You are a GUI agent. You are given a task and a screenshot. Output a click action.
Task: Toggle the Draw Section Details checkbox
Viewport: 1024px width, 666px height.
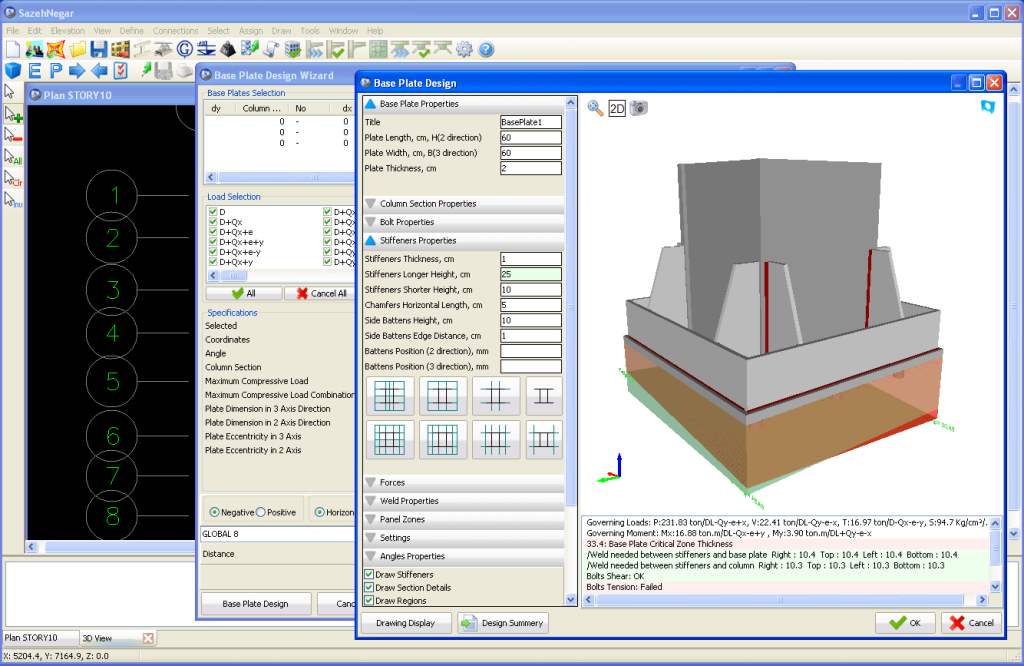click(x=369, y=587)
